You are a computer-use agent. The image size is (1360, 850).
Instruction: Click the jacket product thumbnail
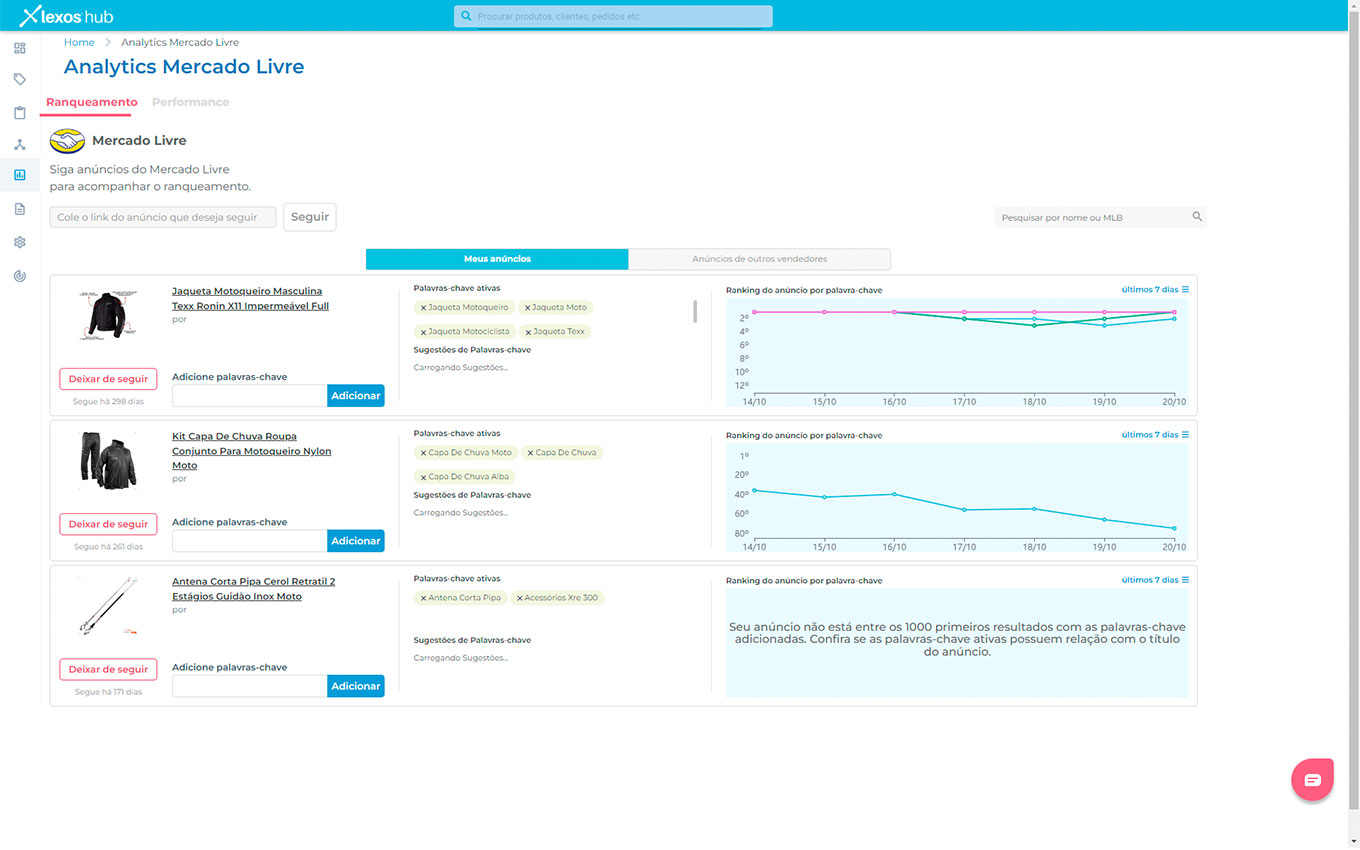point(108,316)
